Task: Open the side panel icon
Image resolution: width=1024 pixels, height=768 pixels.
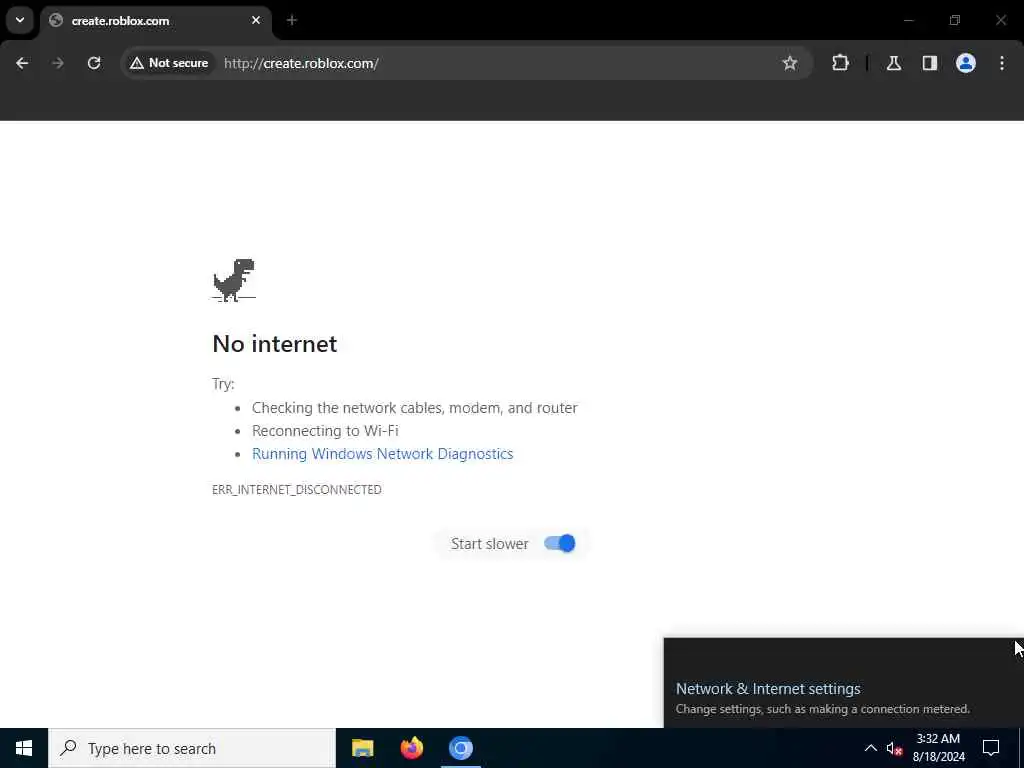Action: (x=929, y=63)
